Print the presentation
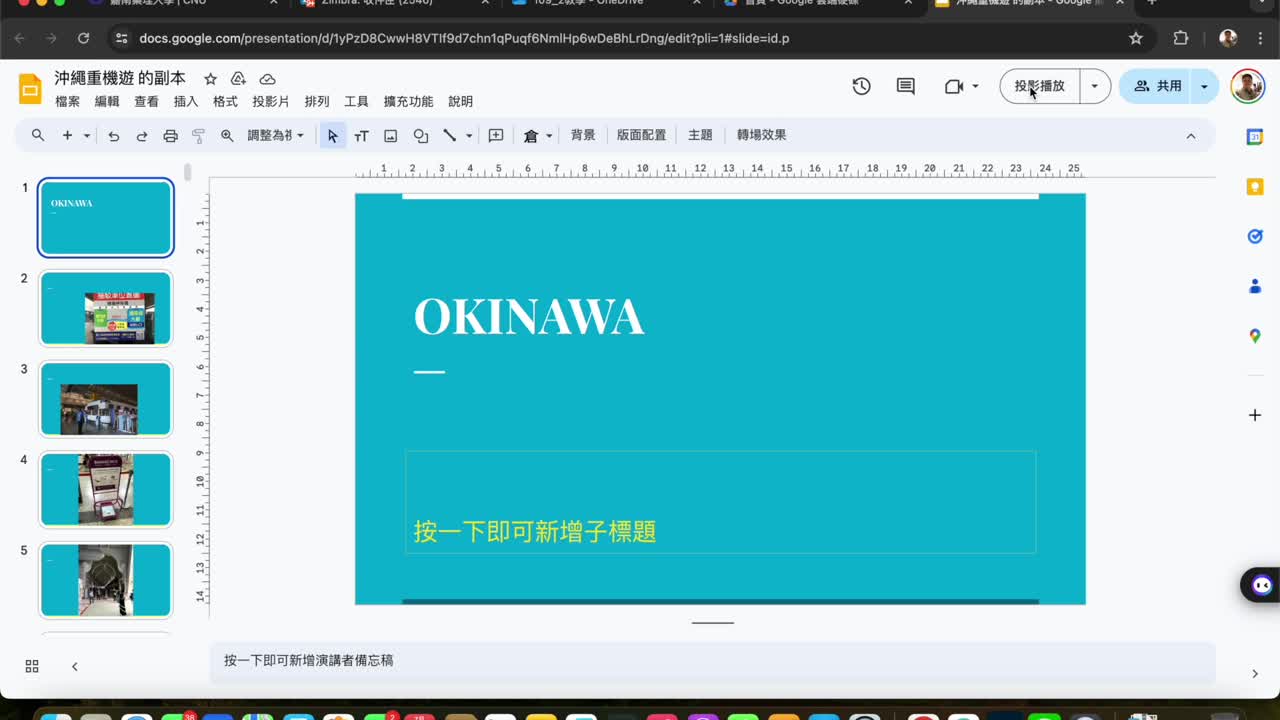This screenshot has width=1280, height=720. click(170, 135)
